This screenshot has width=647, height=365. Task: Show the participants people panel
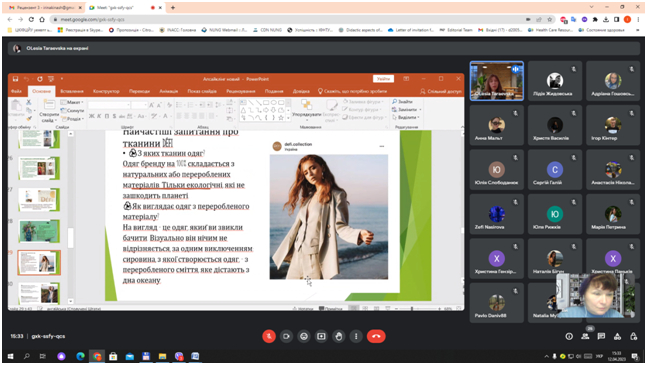(585, 337)
